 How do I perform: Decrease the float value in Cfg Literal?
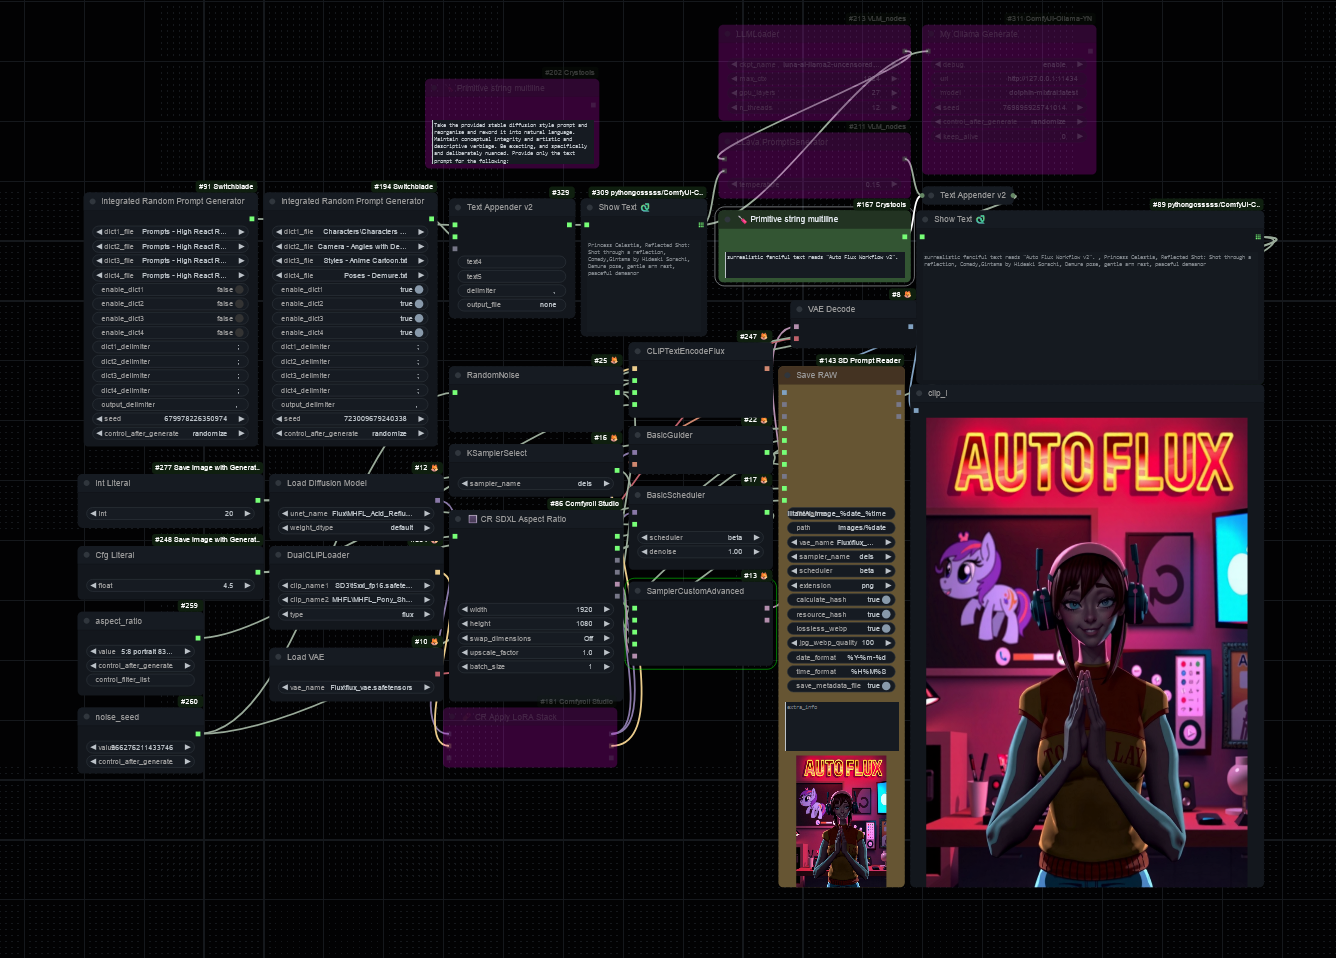point(93,586)
